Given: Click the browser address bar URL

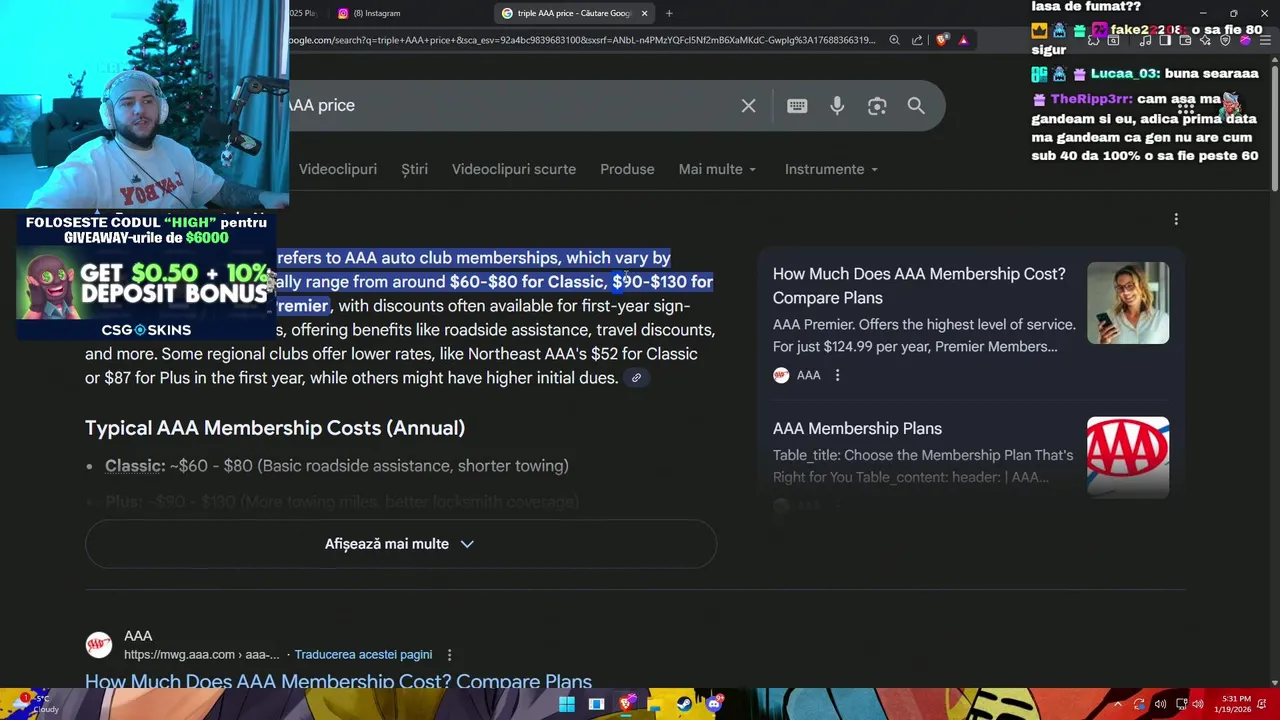Looking at the screenshot, I should tap(580, 40).
